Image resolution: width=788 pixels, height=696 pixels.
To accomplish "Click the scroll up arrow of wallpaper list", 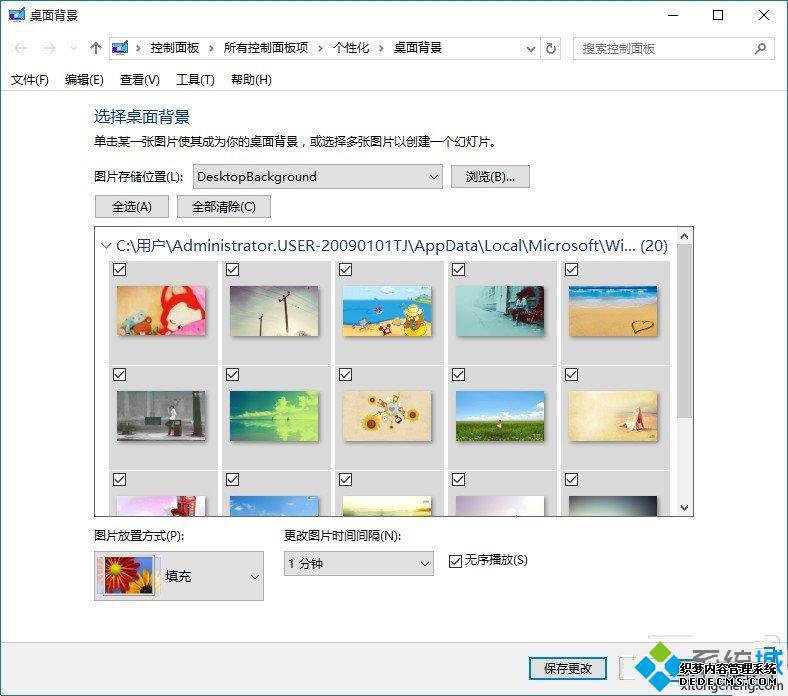I will (x=684, y=236).
